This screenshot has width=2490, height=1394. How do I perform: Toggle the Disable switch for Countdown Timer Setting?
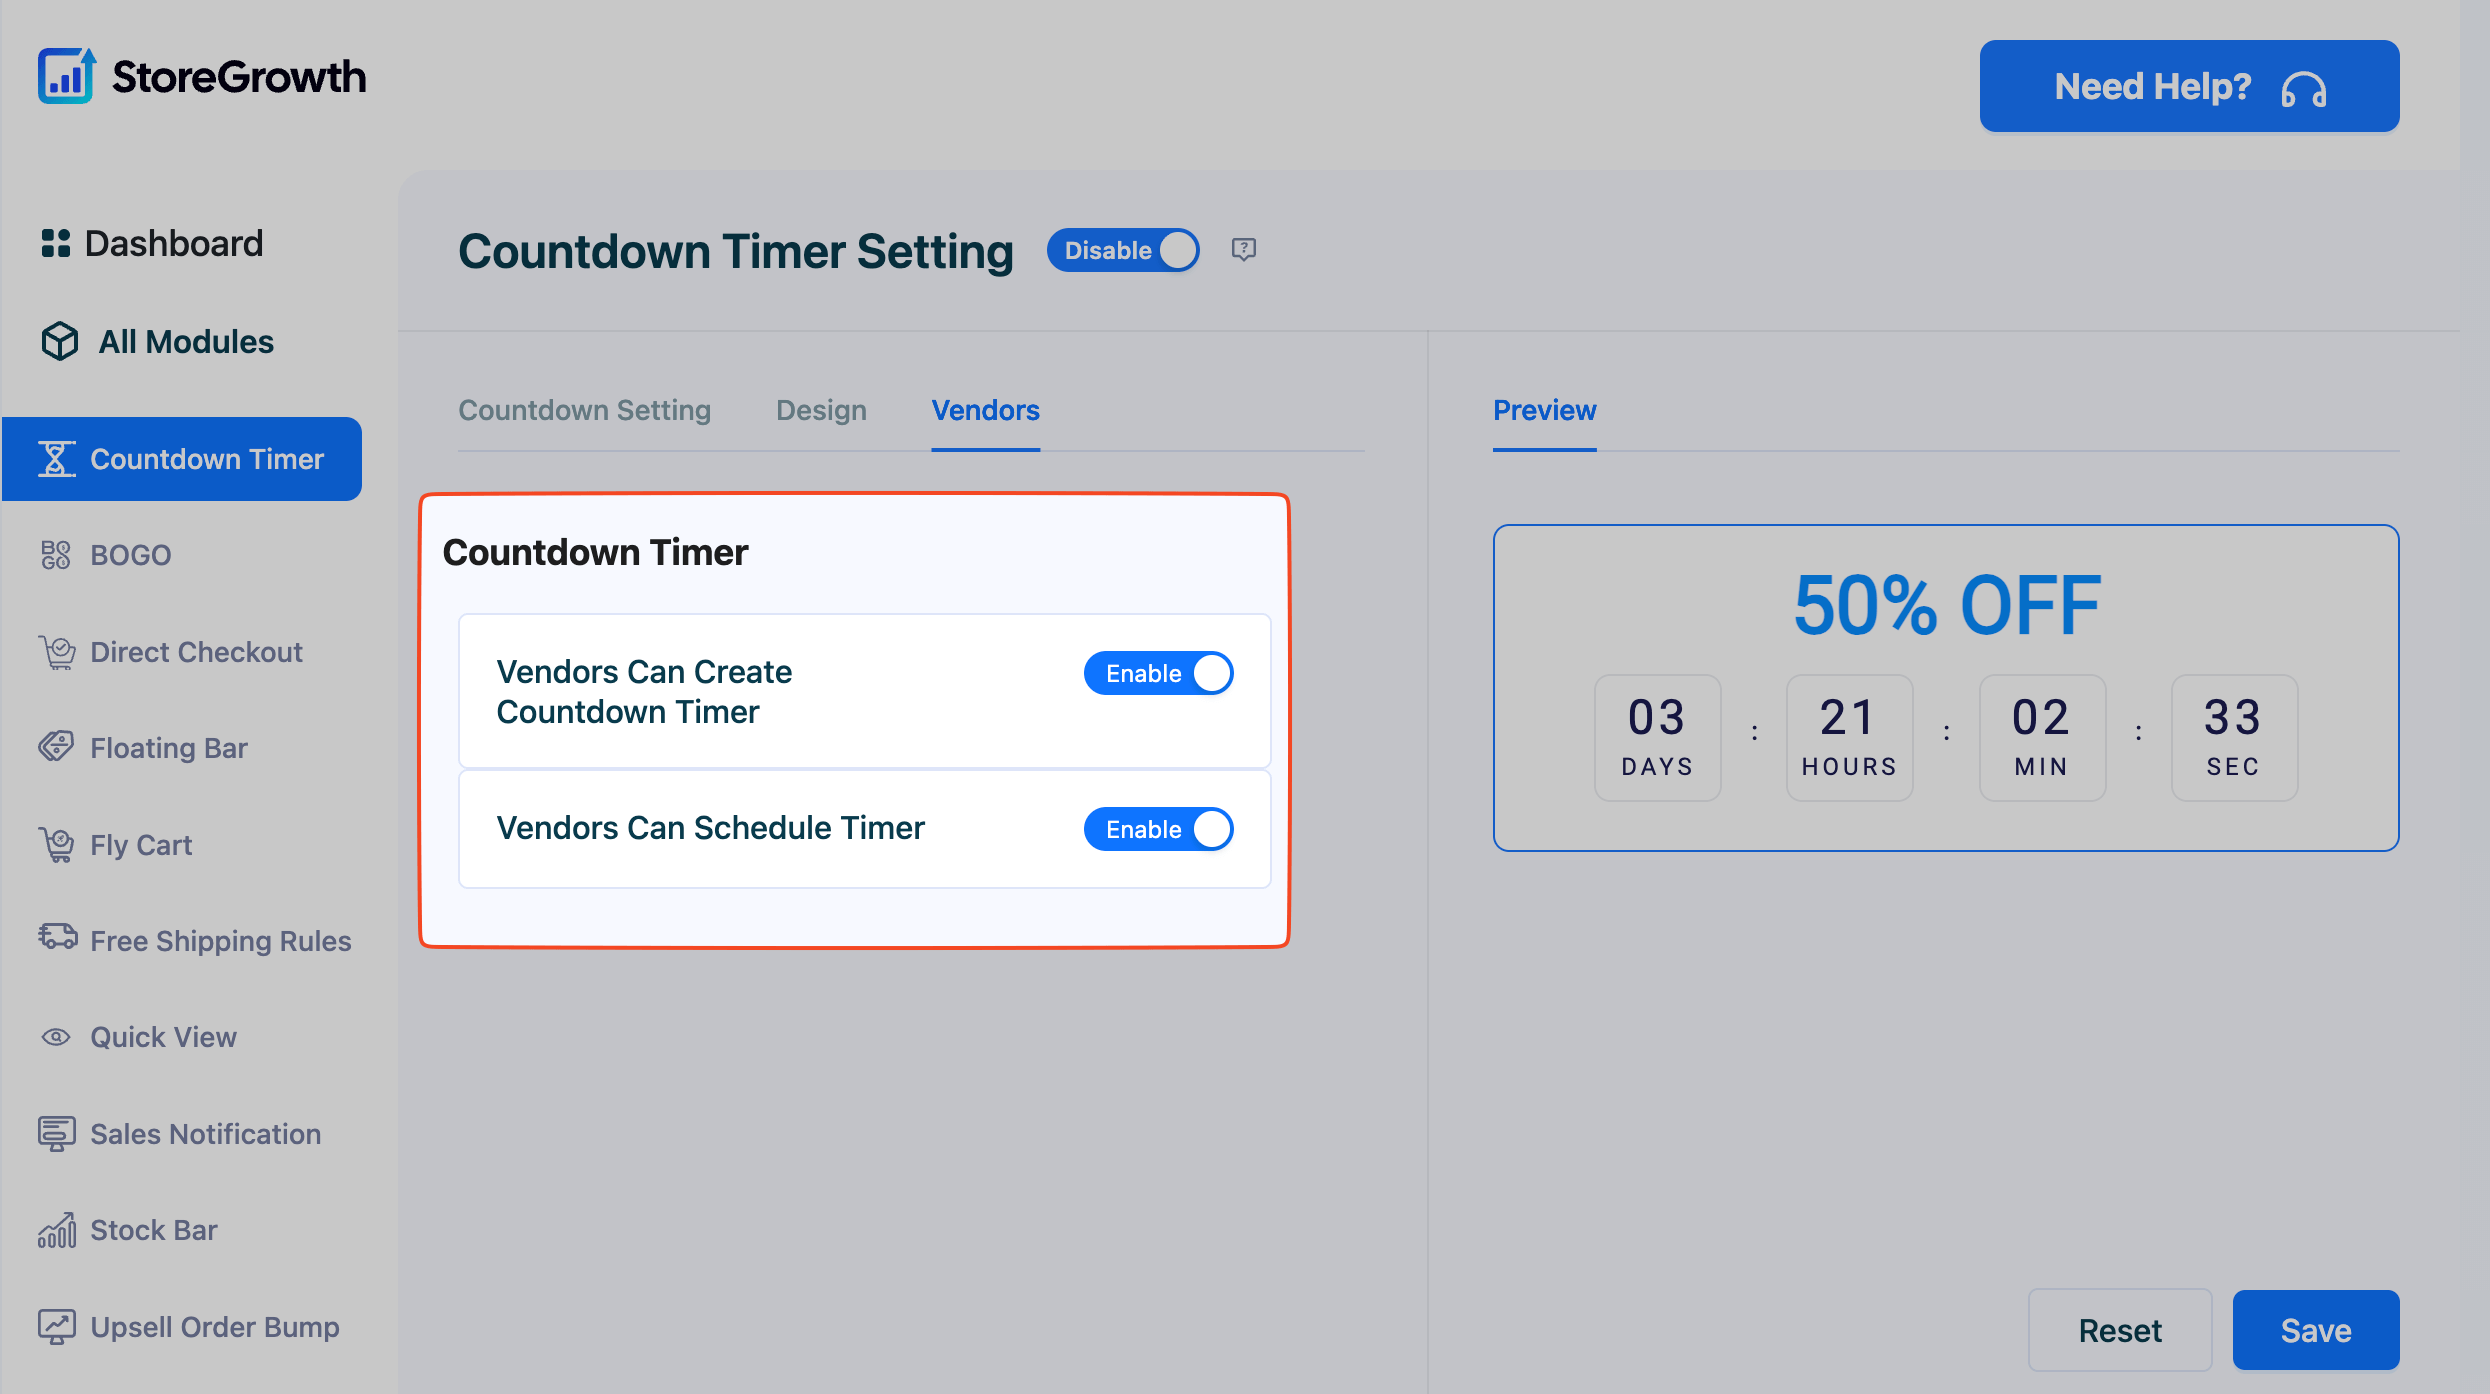coord(1122,250)
